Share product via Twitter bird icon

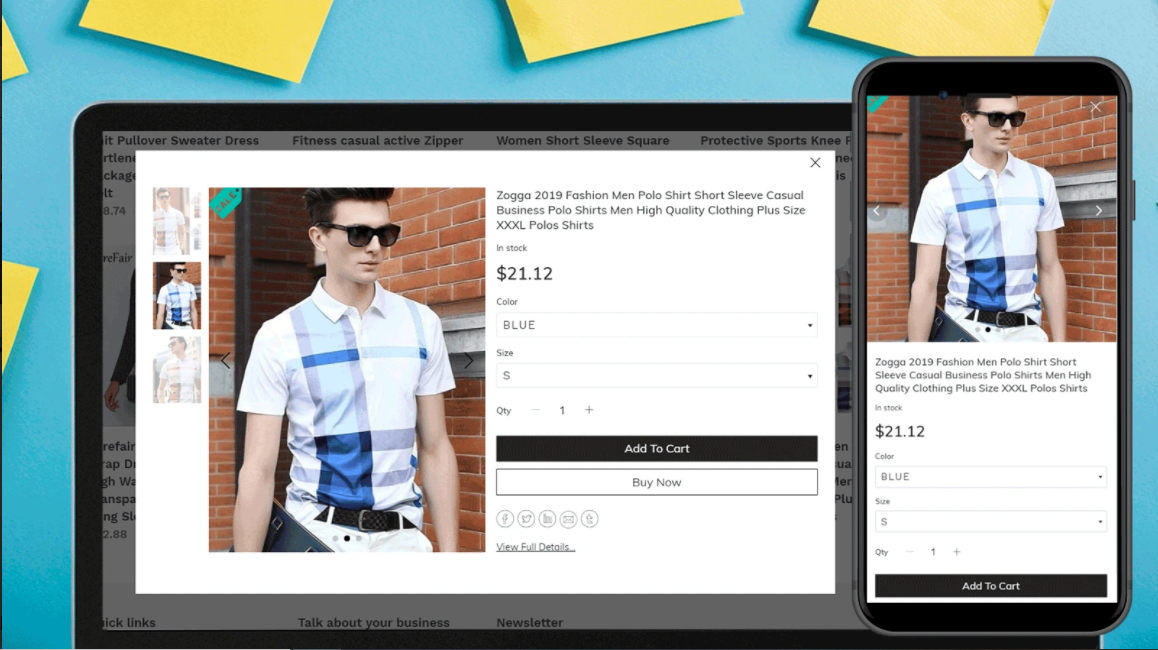(526, 519)
